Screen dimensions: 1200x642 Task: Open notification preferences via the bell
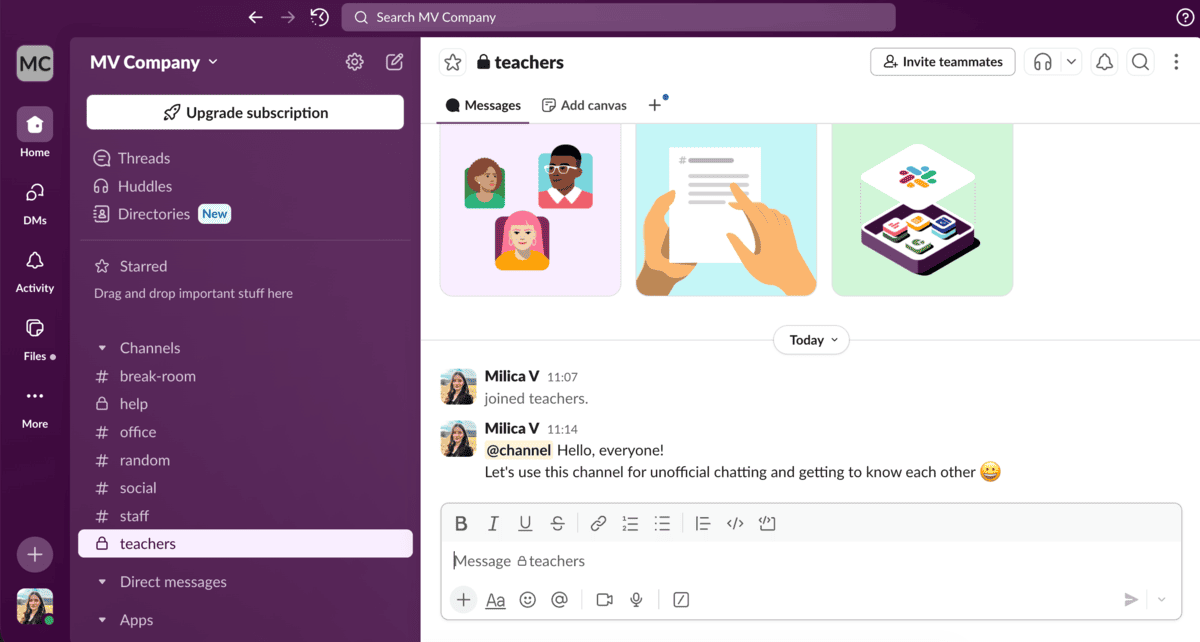1103,61
